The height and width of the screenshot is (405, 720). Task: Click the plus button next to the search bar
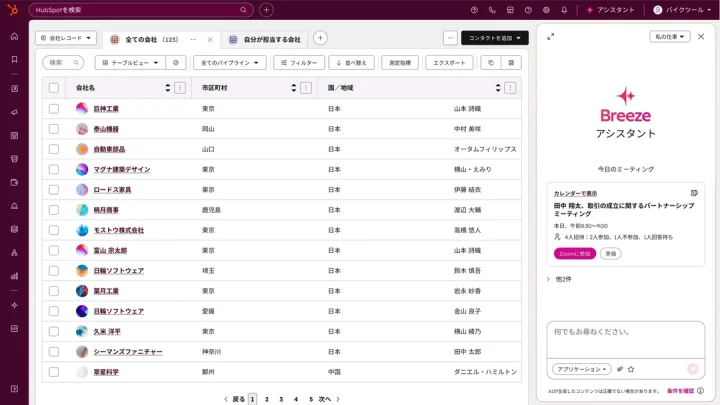(266, 10)
